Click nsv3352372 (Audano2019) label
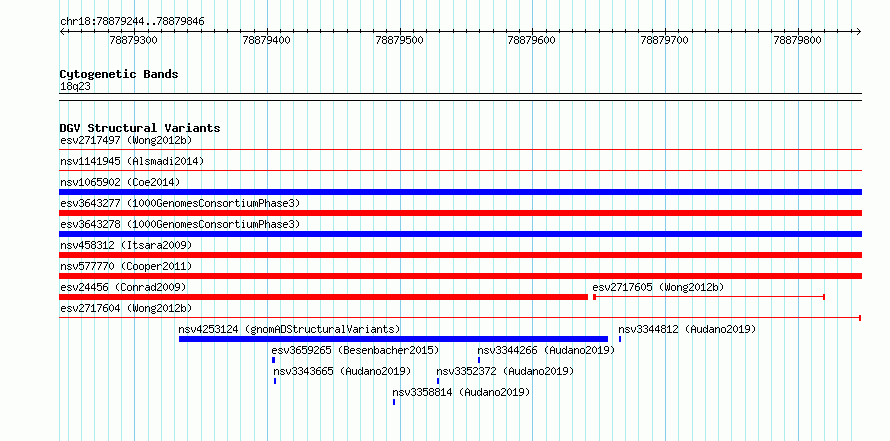Image resolution: width=890 pixels, height=441 pixels. [x=505, y=371]
